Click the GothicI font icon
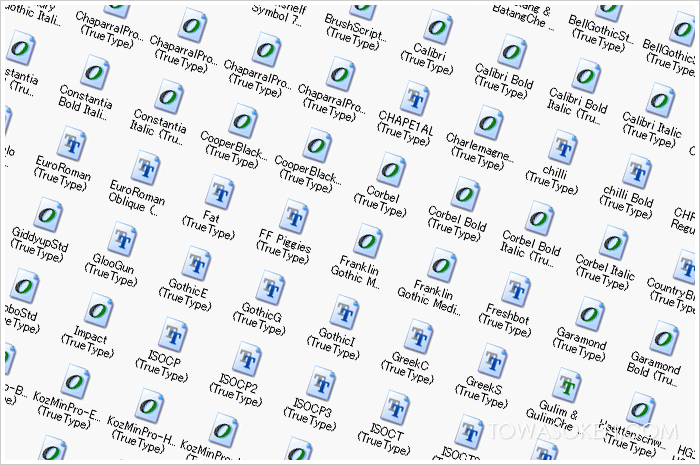 click(344, 311)
